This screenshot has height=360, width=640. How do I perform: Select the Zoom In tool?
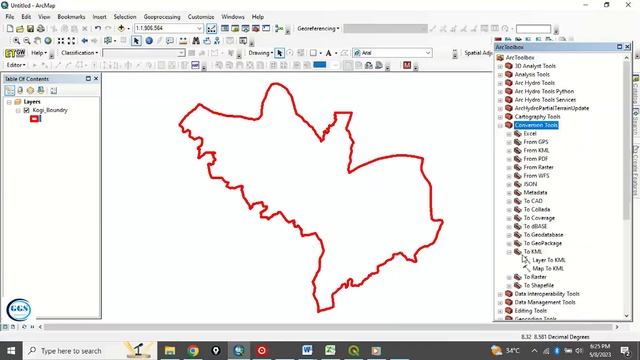[x=16, y=41]
